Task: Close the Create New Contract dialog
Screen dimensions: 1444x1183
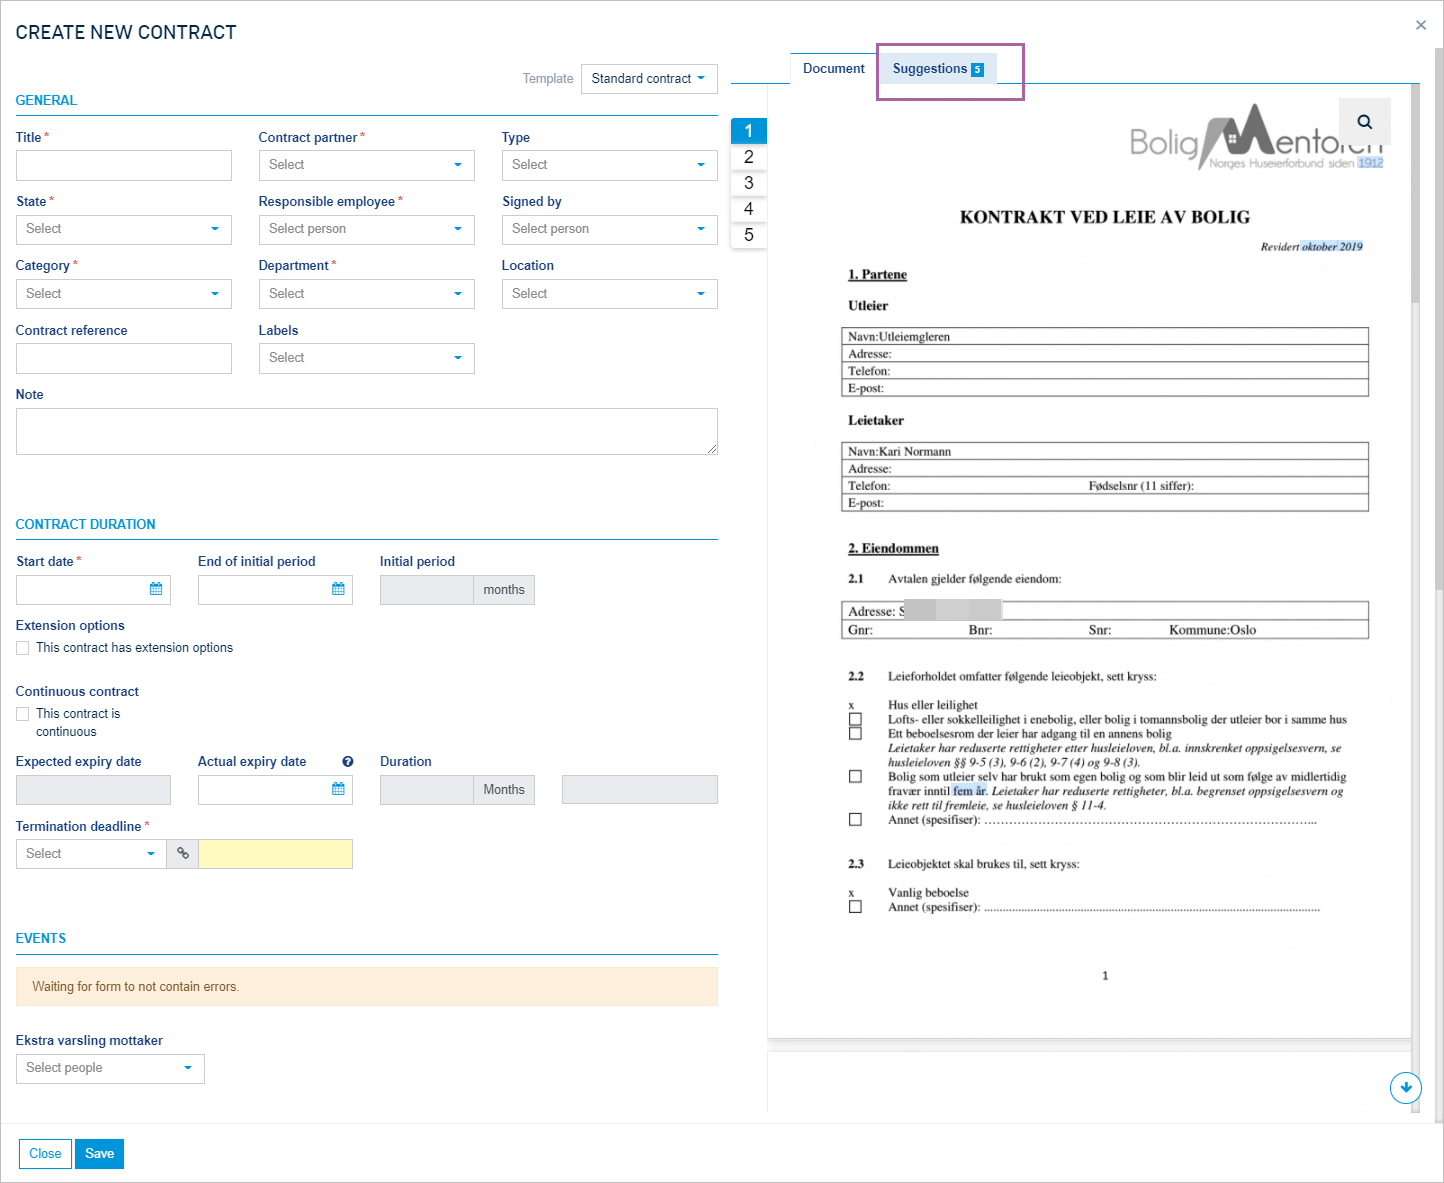Action: pos(1421,25)
